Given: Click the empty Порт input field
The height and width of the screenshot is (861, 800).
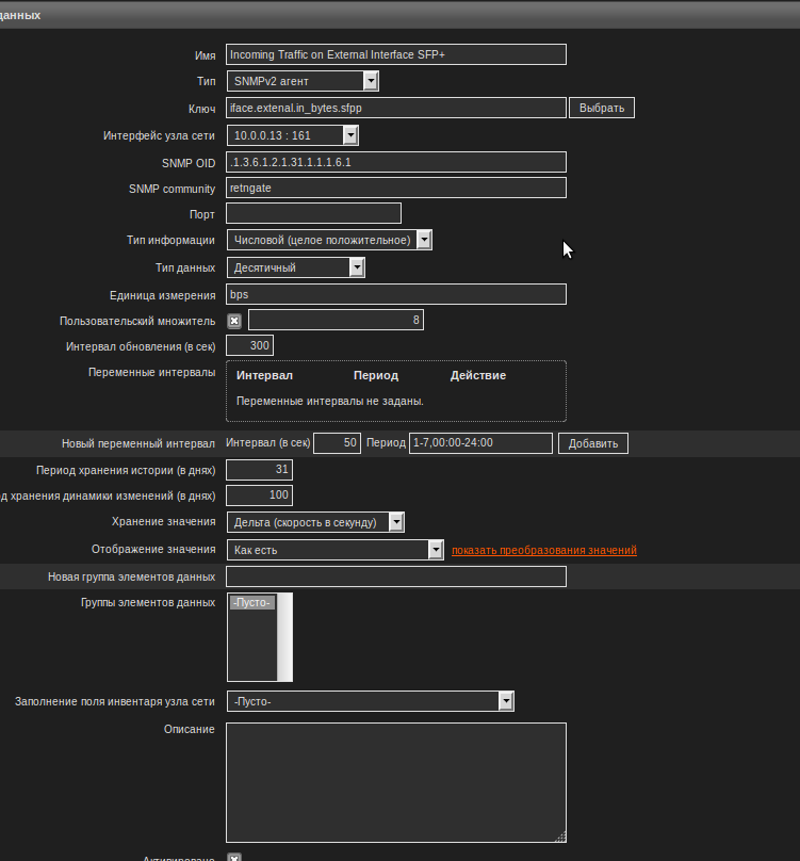Looking at the screenshot, I should (x=314, y=214).
